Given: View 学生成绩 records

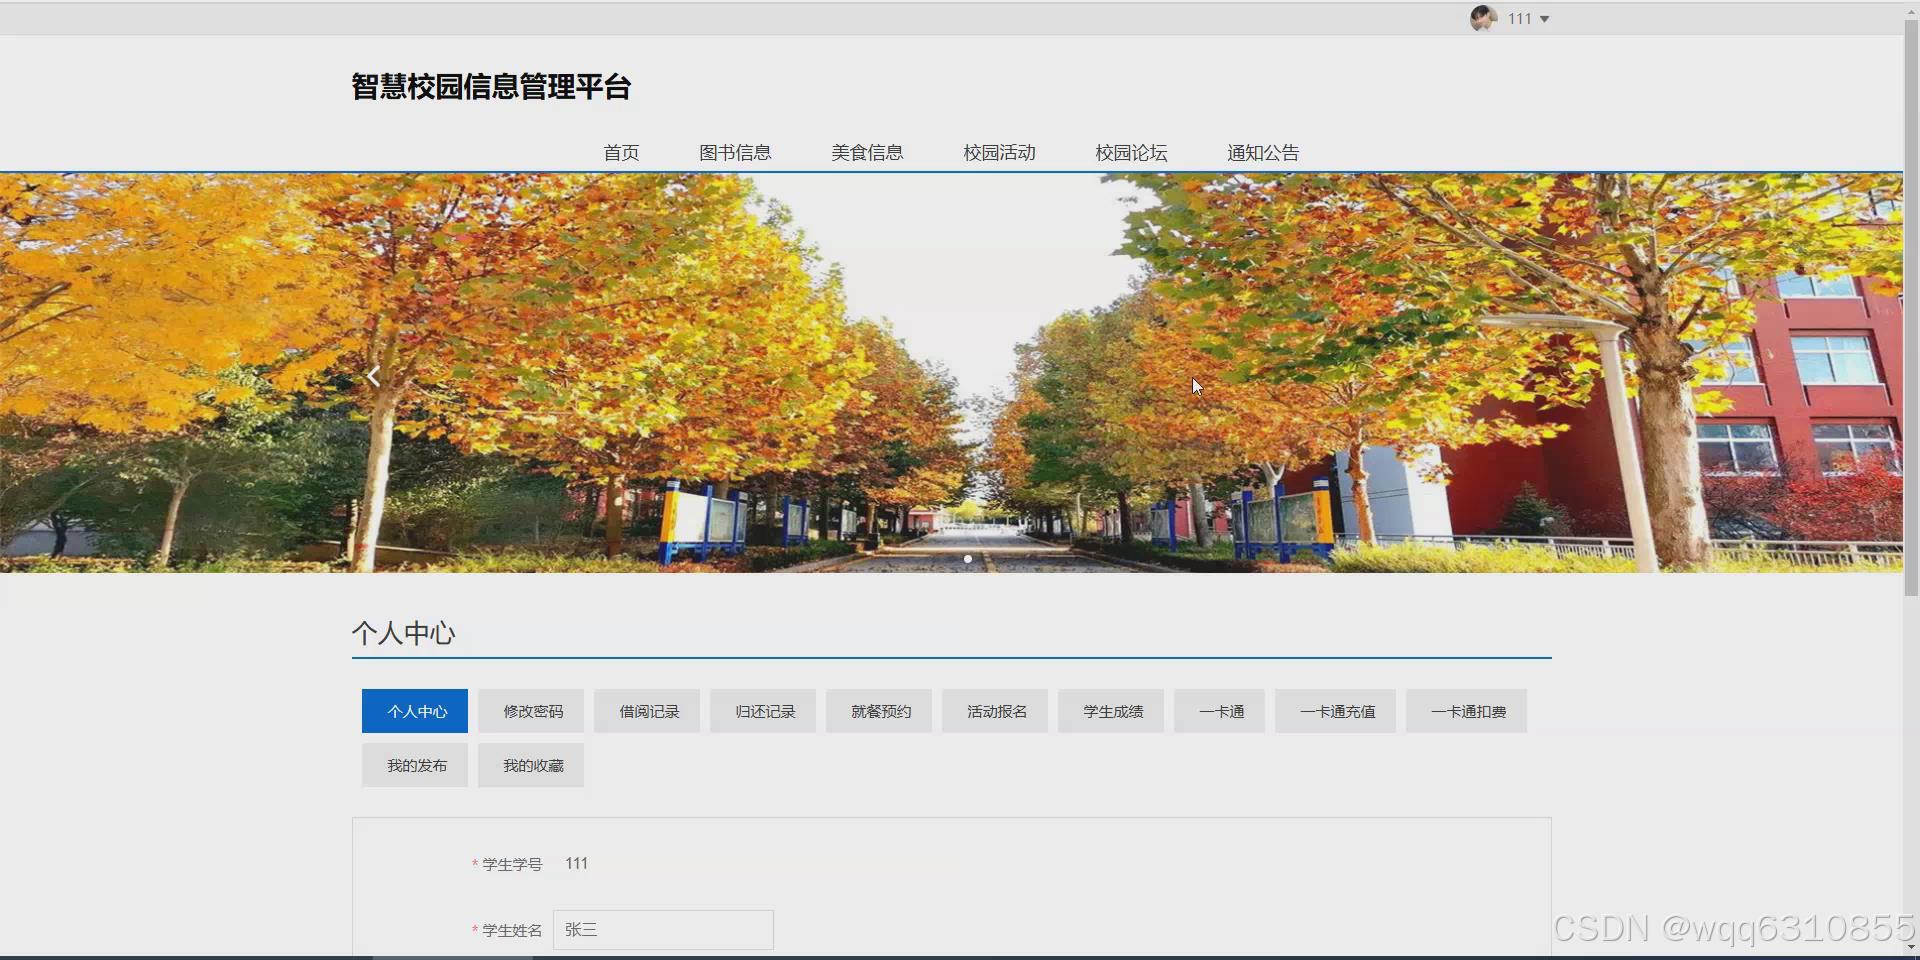Looking at the screenshot, I should (x=1110, y=710).
